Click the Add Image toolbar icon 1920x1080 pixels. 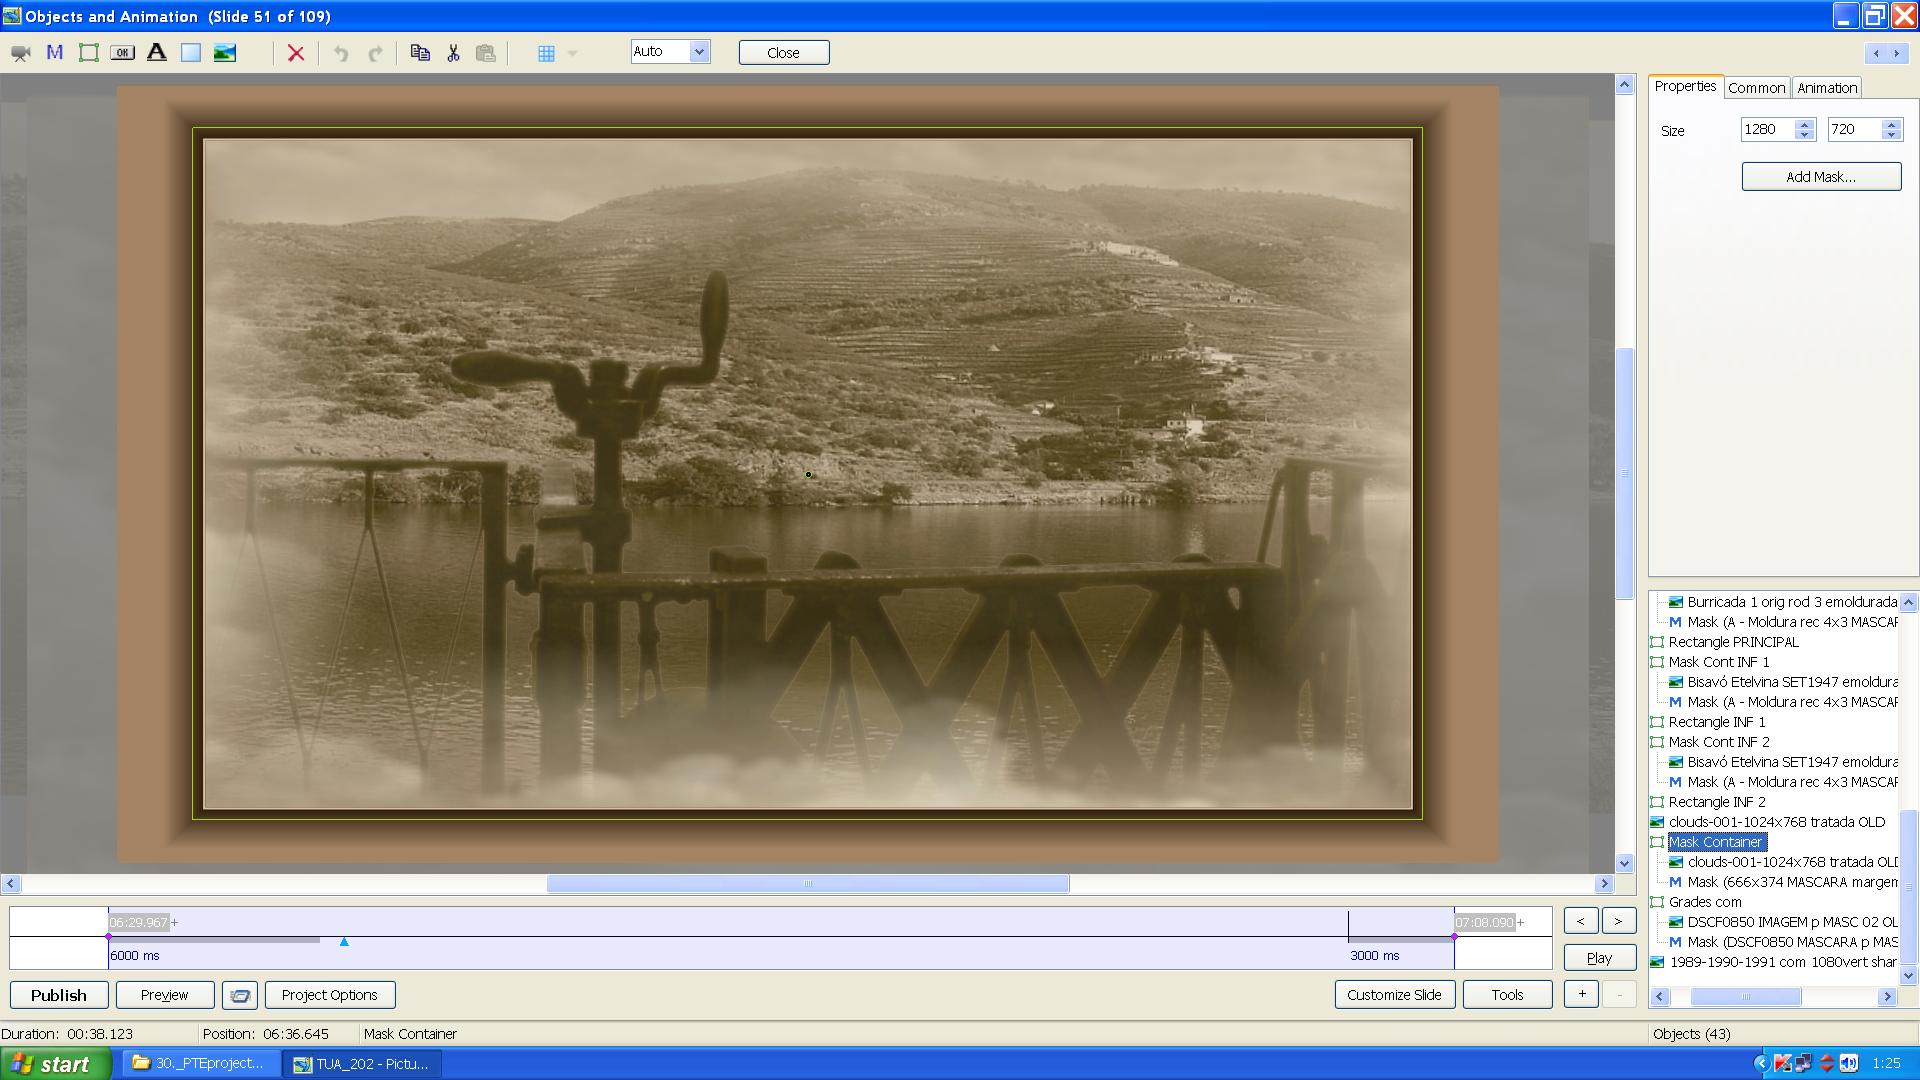[225, 53]
